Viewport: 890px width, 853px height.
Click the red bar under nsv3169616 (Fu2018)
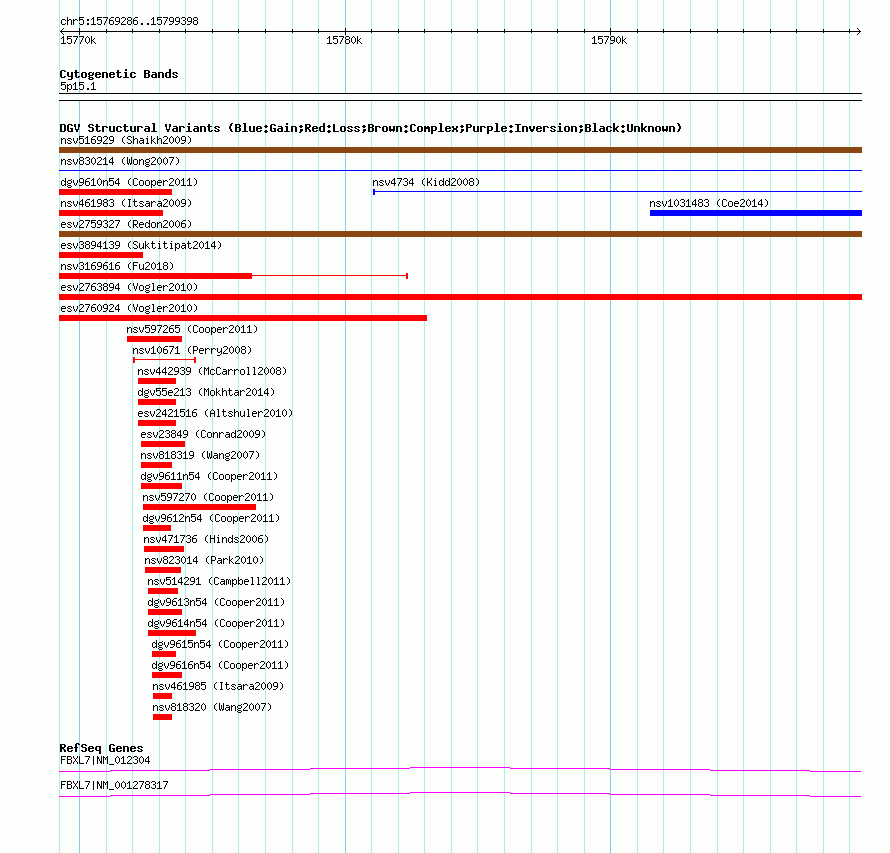156,276
